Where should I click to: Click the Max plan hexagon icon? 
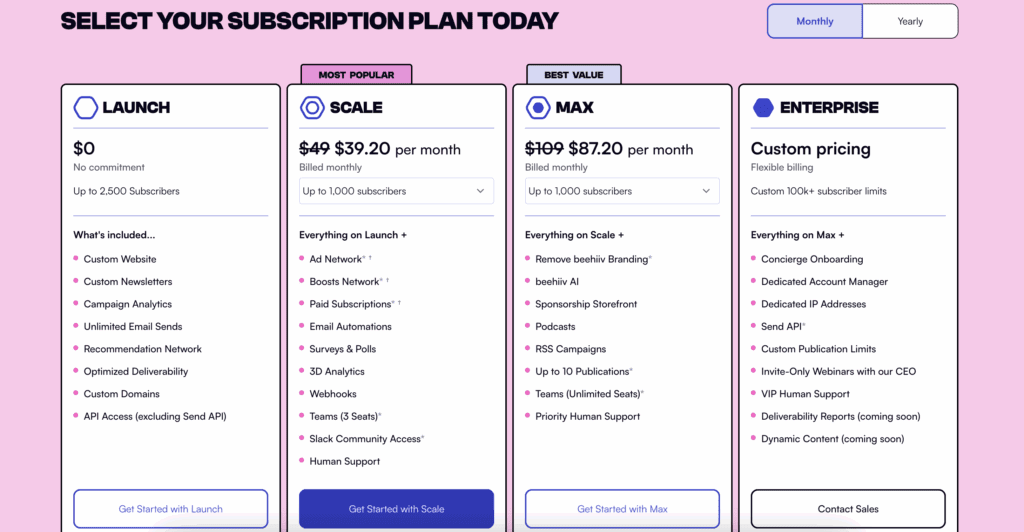pyautogui.click(x=538, y=108)
